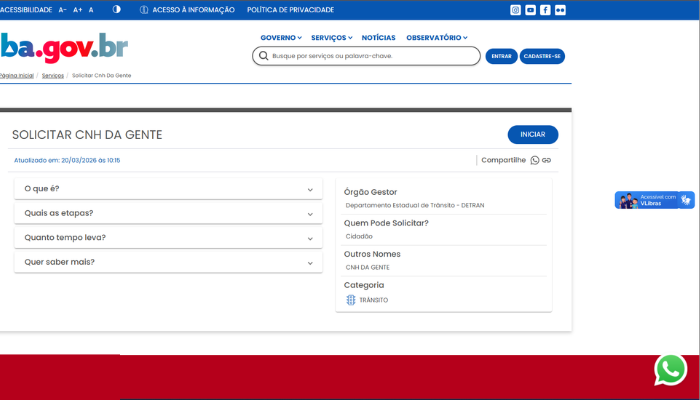Open the Governo dropdown menu
Image resolution: width=700 pixels, height=400 pixels.
281,38
